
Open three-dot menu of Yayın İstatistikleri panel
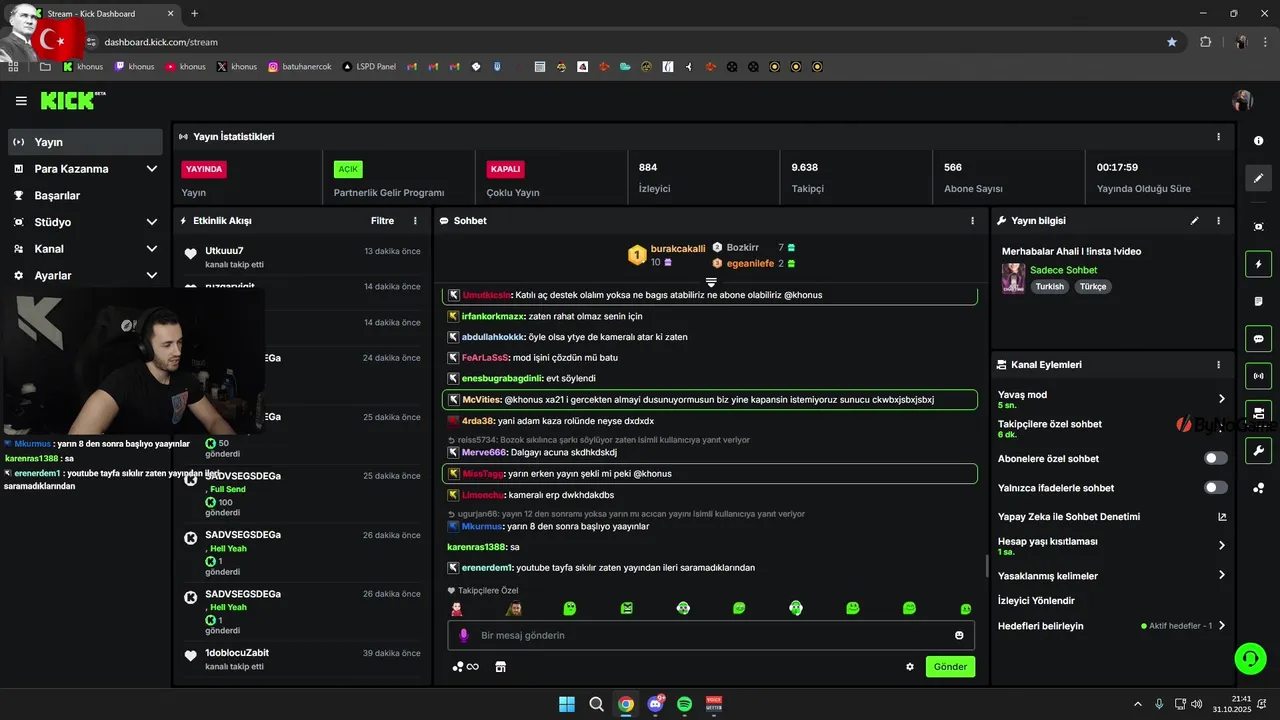coord(1218,137)
